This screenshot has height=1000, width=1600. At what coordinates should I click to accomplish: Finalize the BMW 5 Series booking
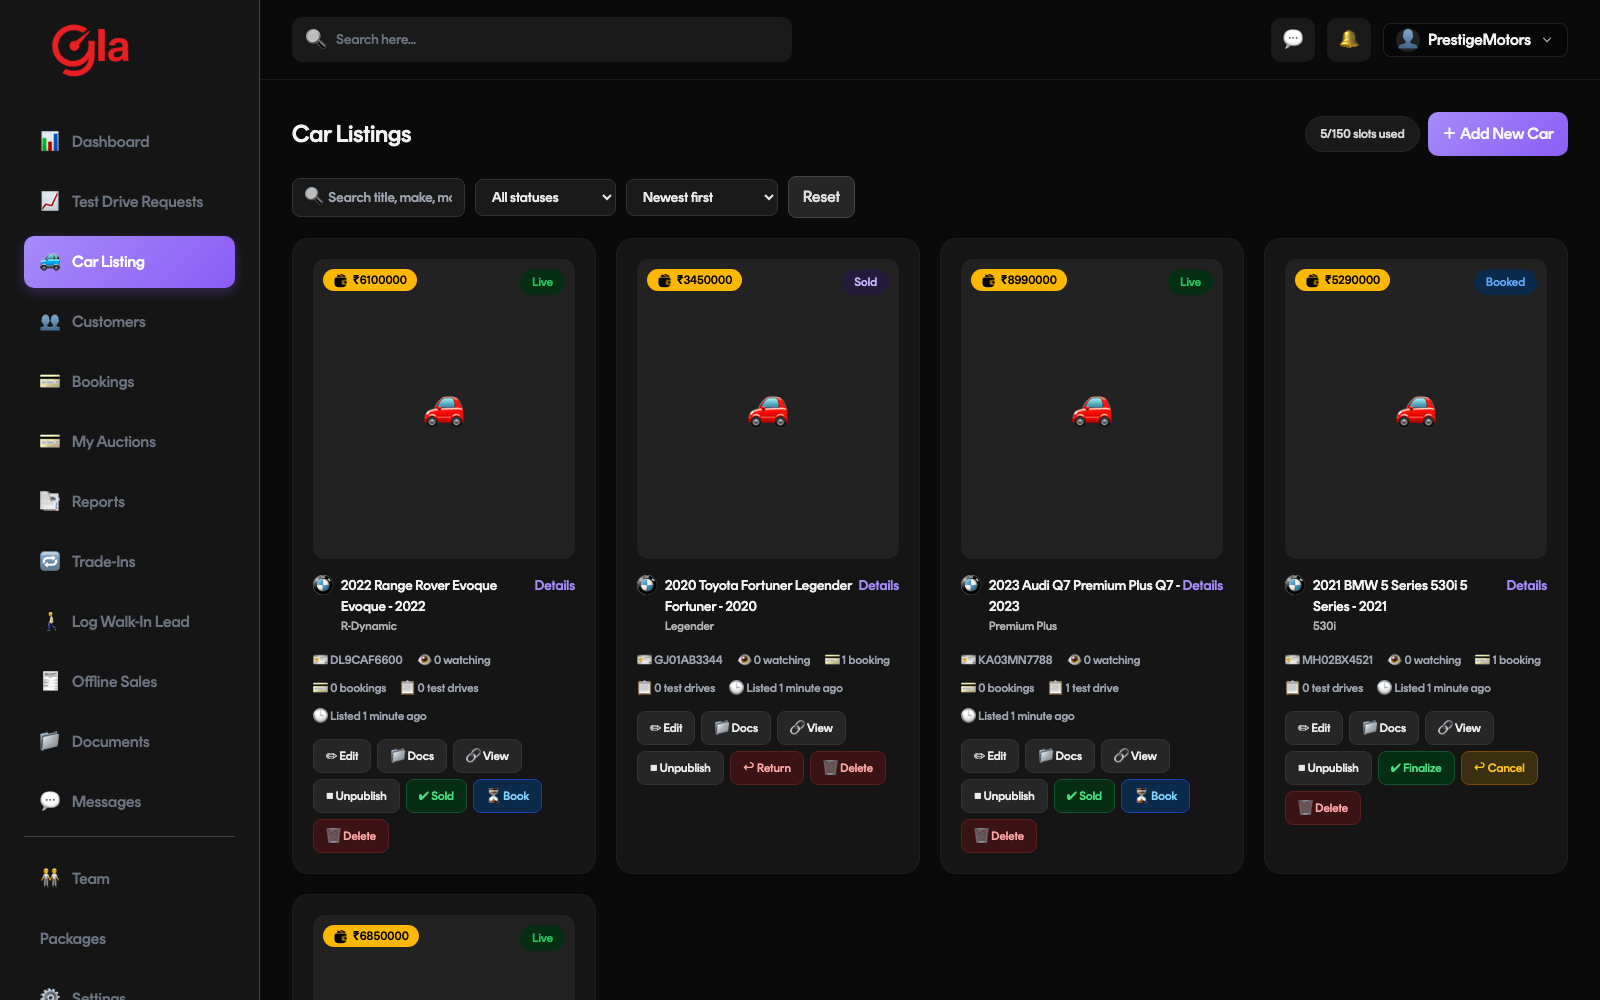[1416, 768]
